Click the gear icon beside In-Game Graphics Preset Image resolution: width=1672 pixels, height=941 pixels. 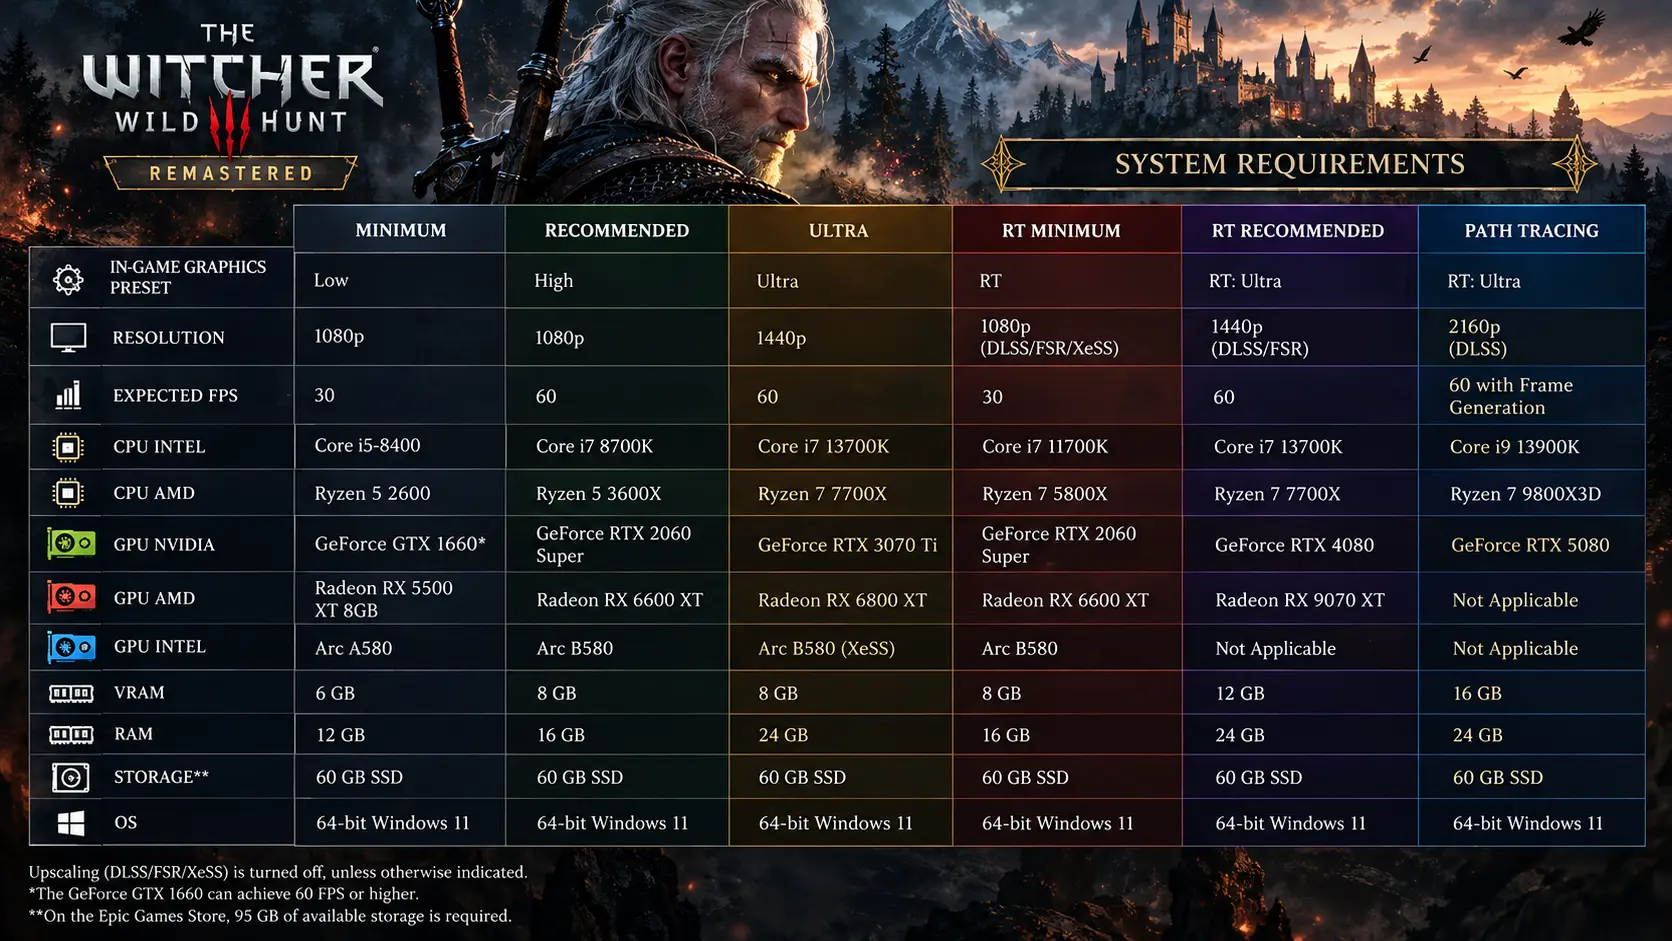coord(68,280)
